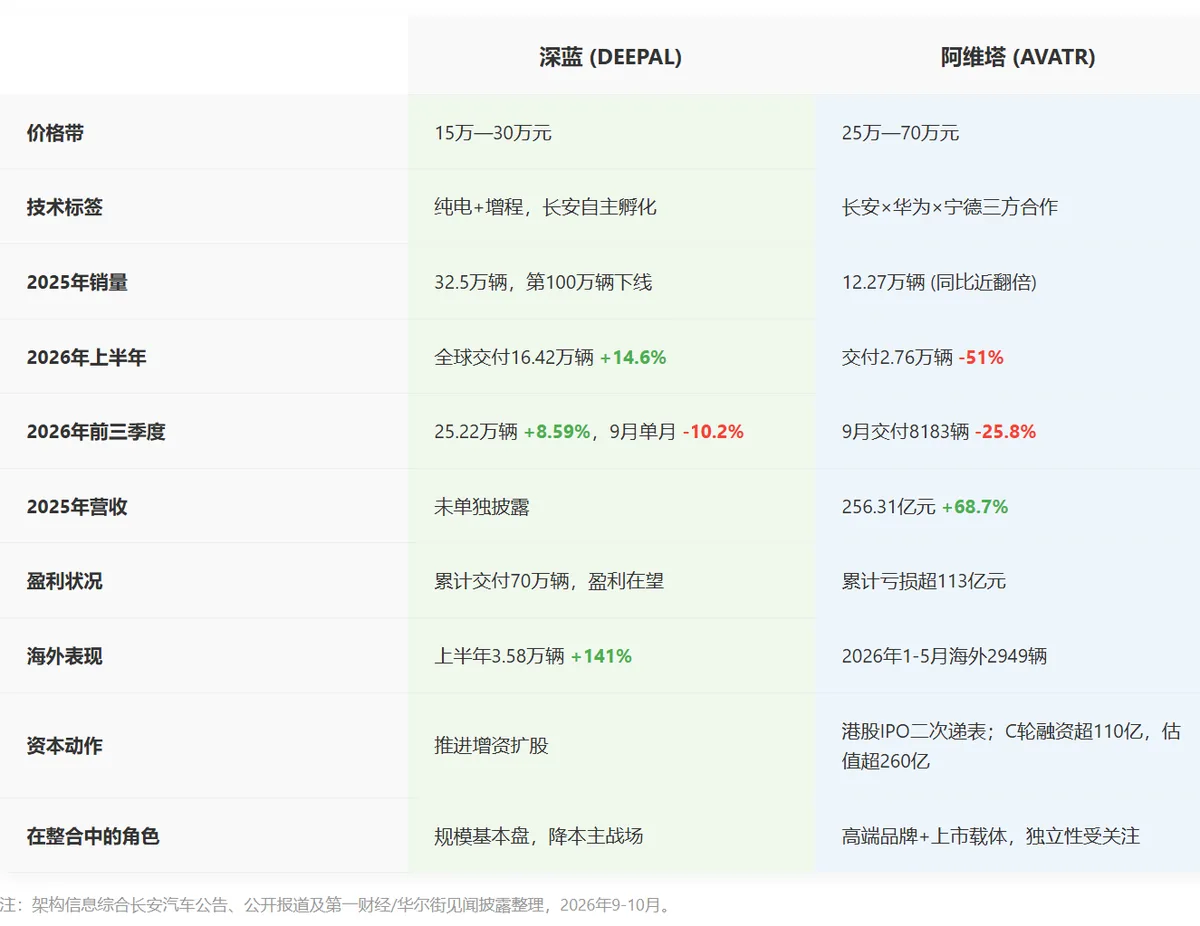Click the 15万—30万元 price cell
1200x926 pixels.
(x=611, y=133)
